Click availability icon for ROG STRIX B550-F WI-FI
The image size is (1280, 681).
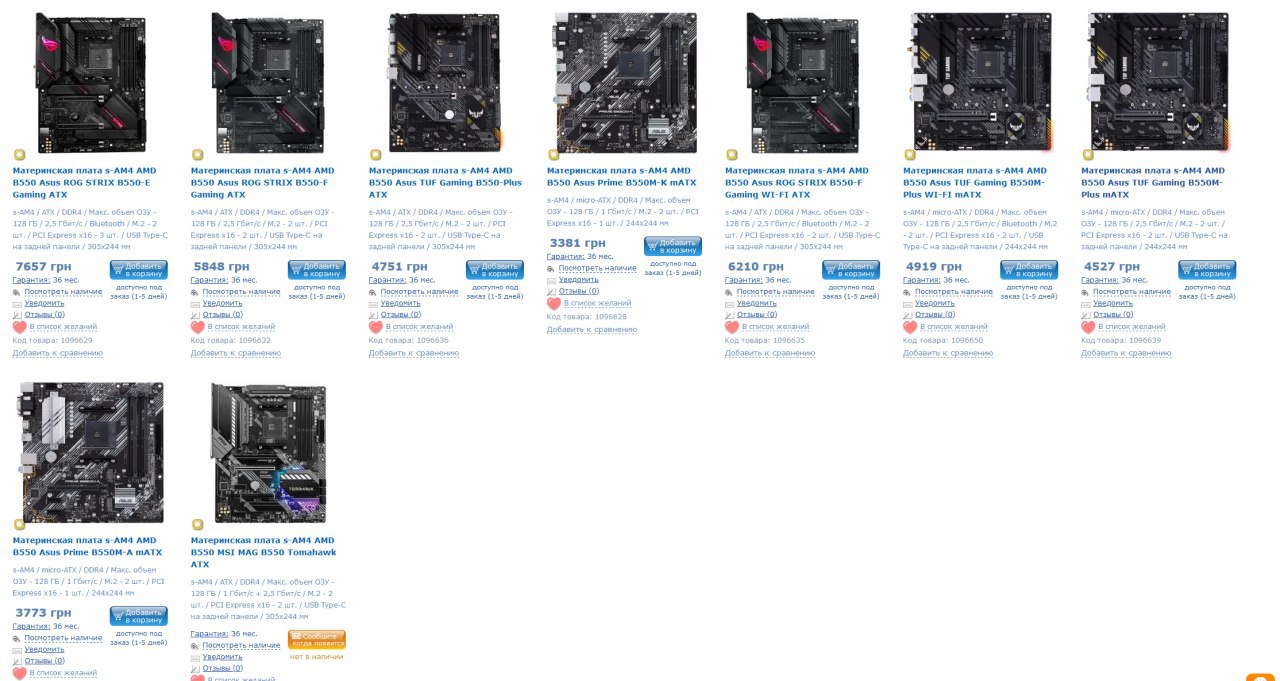pos(729,292)
